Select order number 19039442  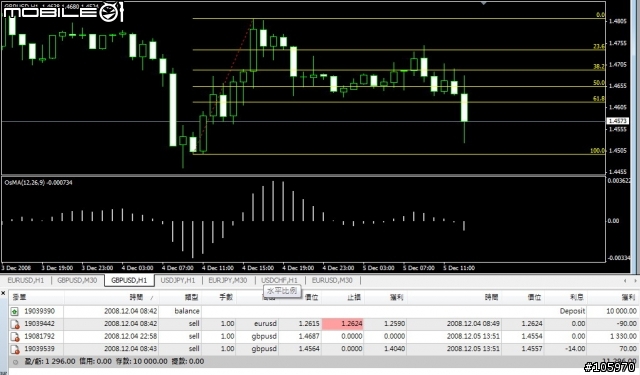(39, 324)
